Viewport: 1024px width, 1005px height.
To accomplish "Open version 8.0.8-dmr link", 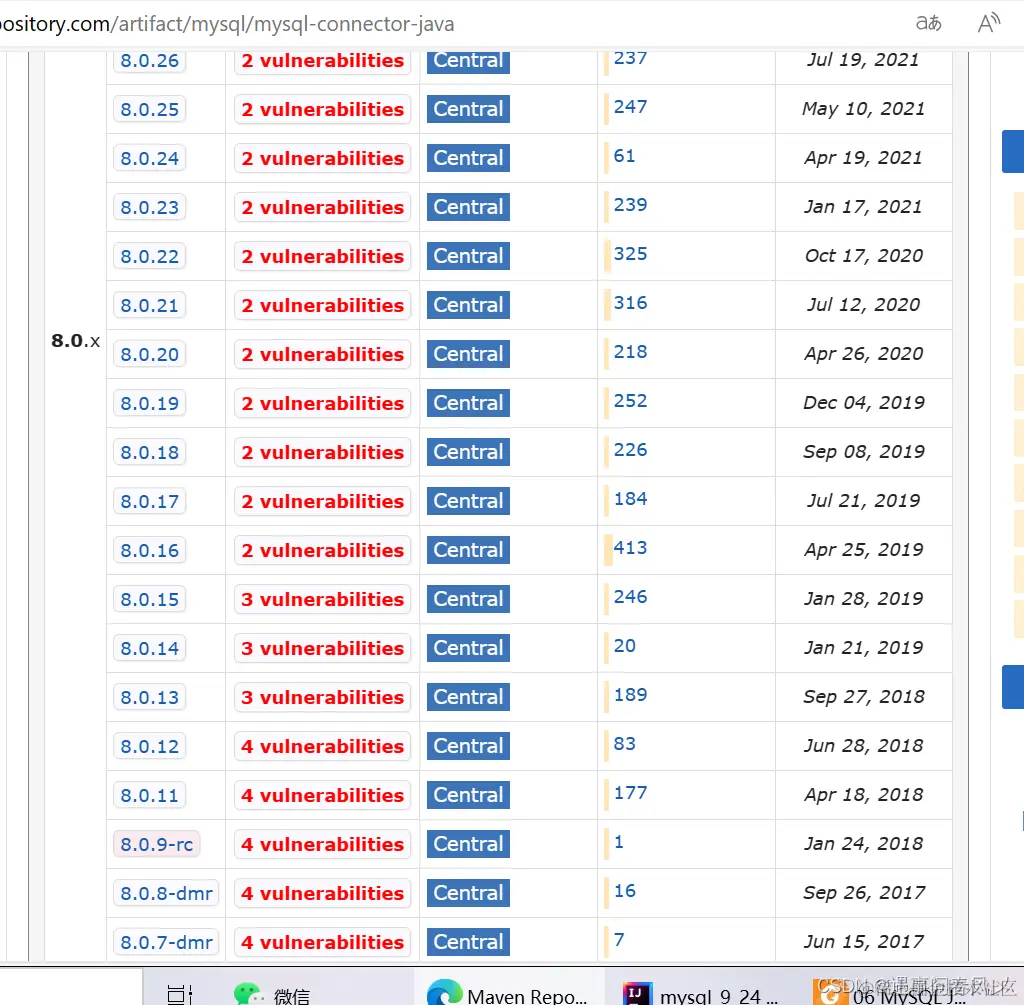I will 167,893.
